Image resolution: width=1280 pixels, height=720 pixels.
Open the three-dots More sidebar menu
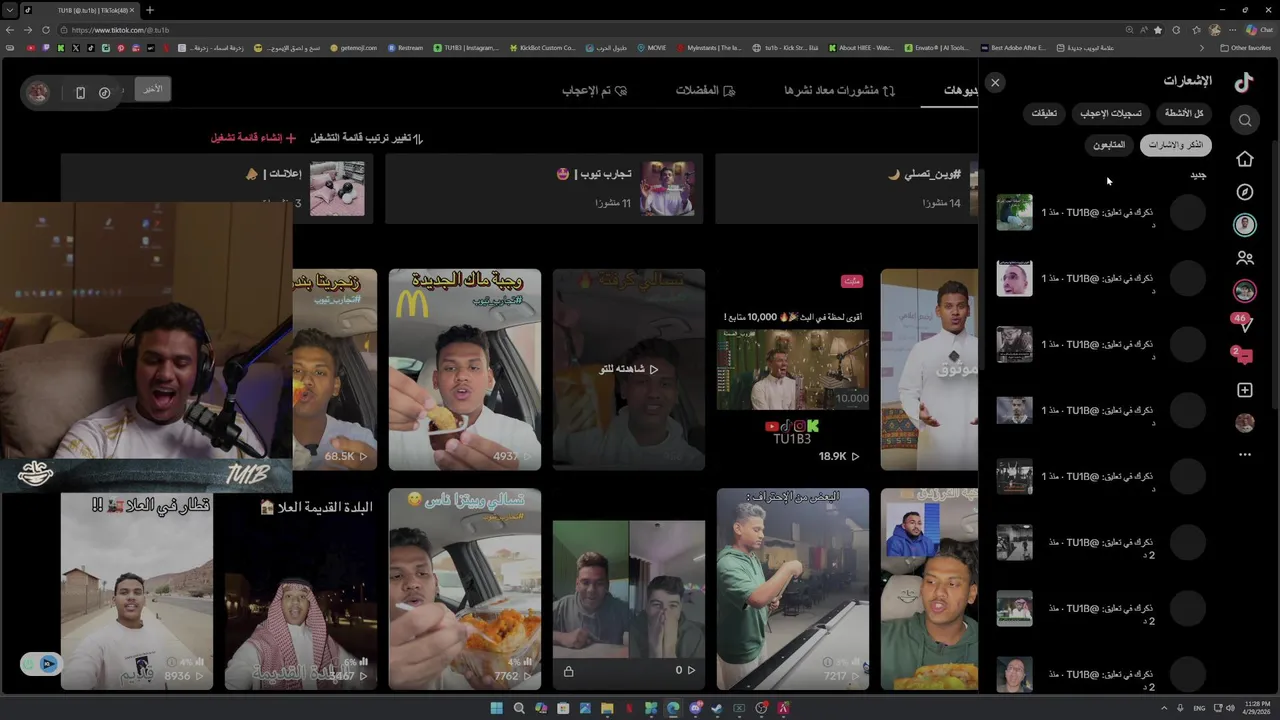(x=1245, y=455)
